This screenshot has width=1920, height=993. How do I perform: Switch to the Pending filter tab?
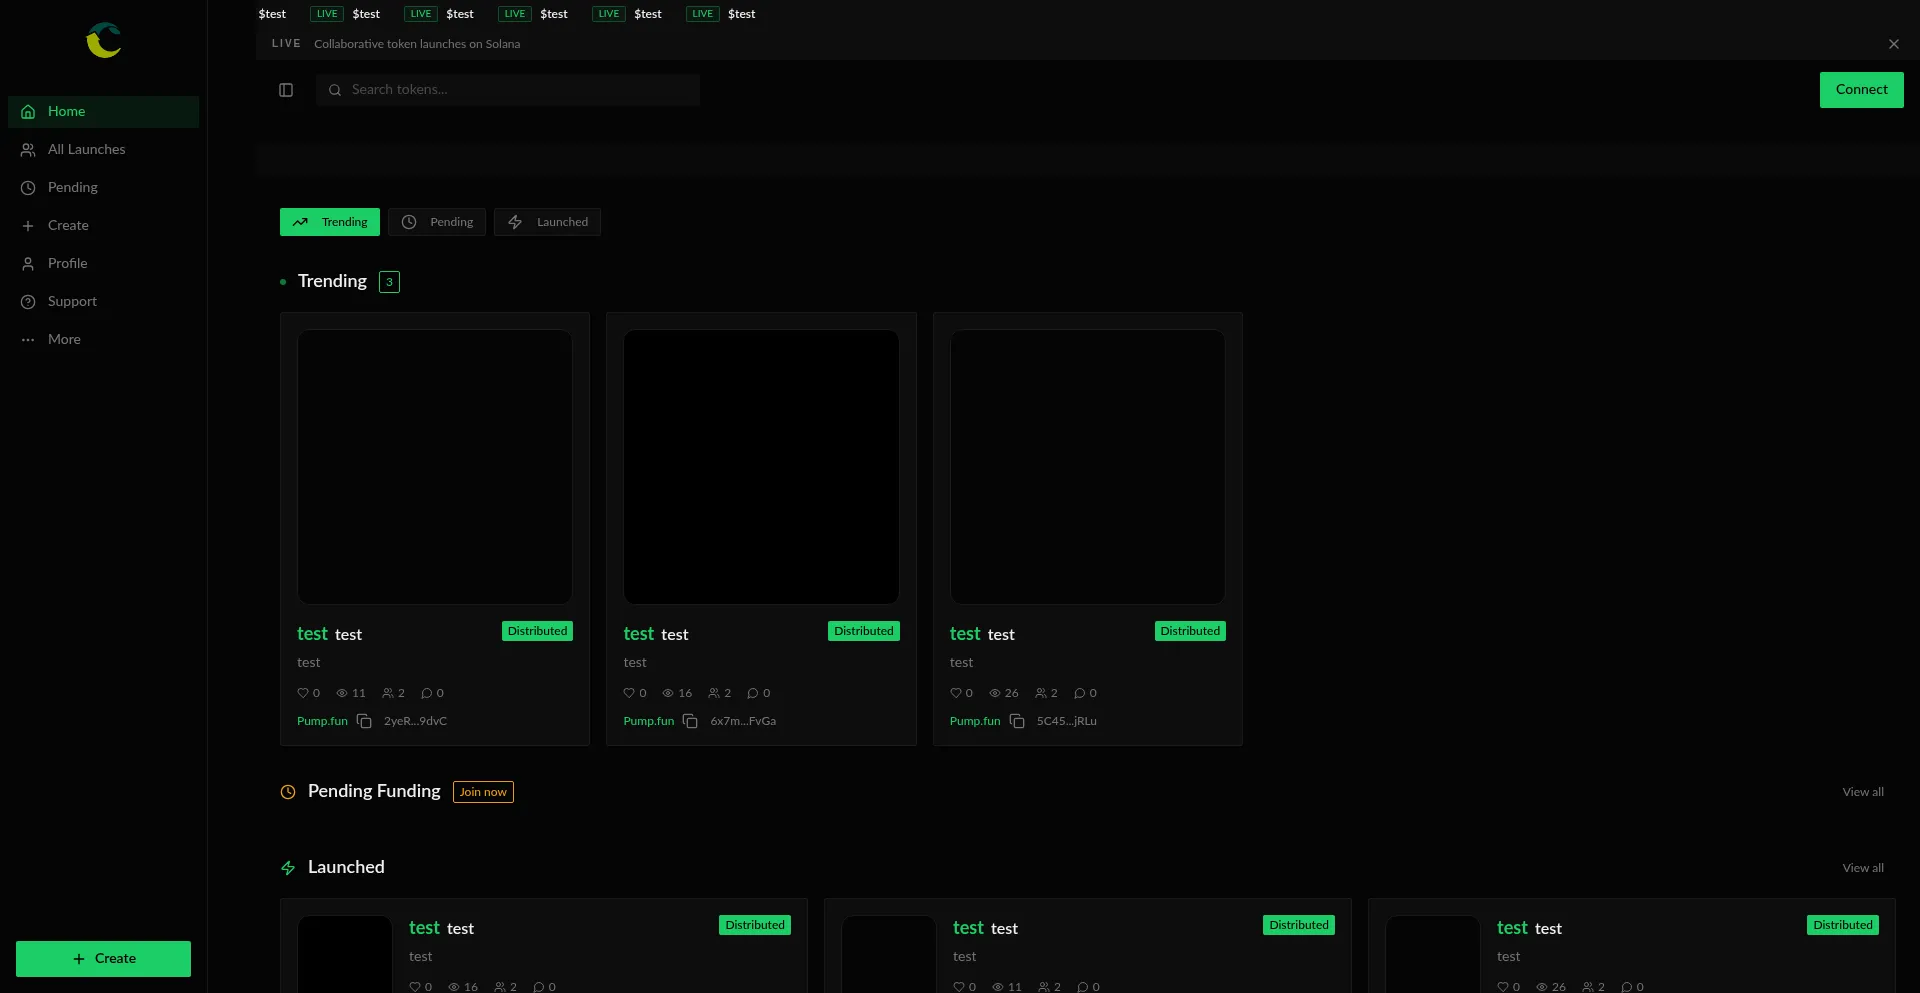tap(437, 222)
